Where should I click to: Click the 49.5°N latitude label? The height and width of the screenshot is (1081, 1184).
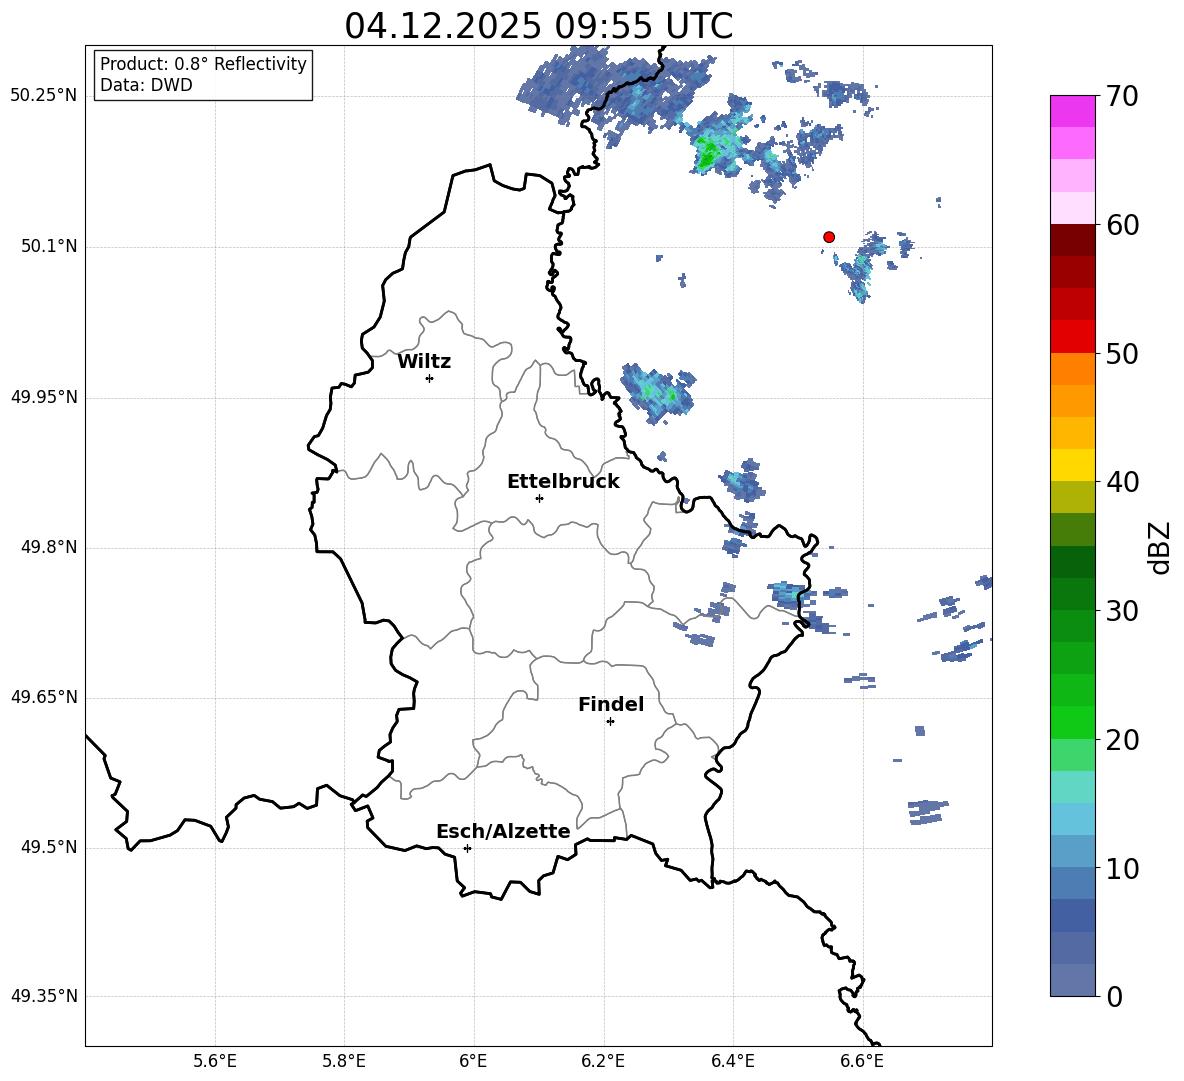[x=49, y=847]
